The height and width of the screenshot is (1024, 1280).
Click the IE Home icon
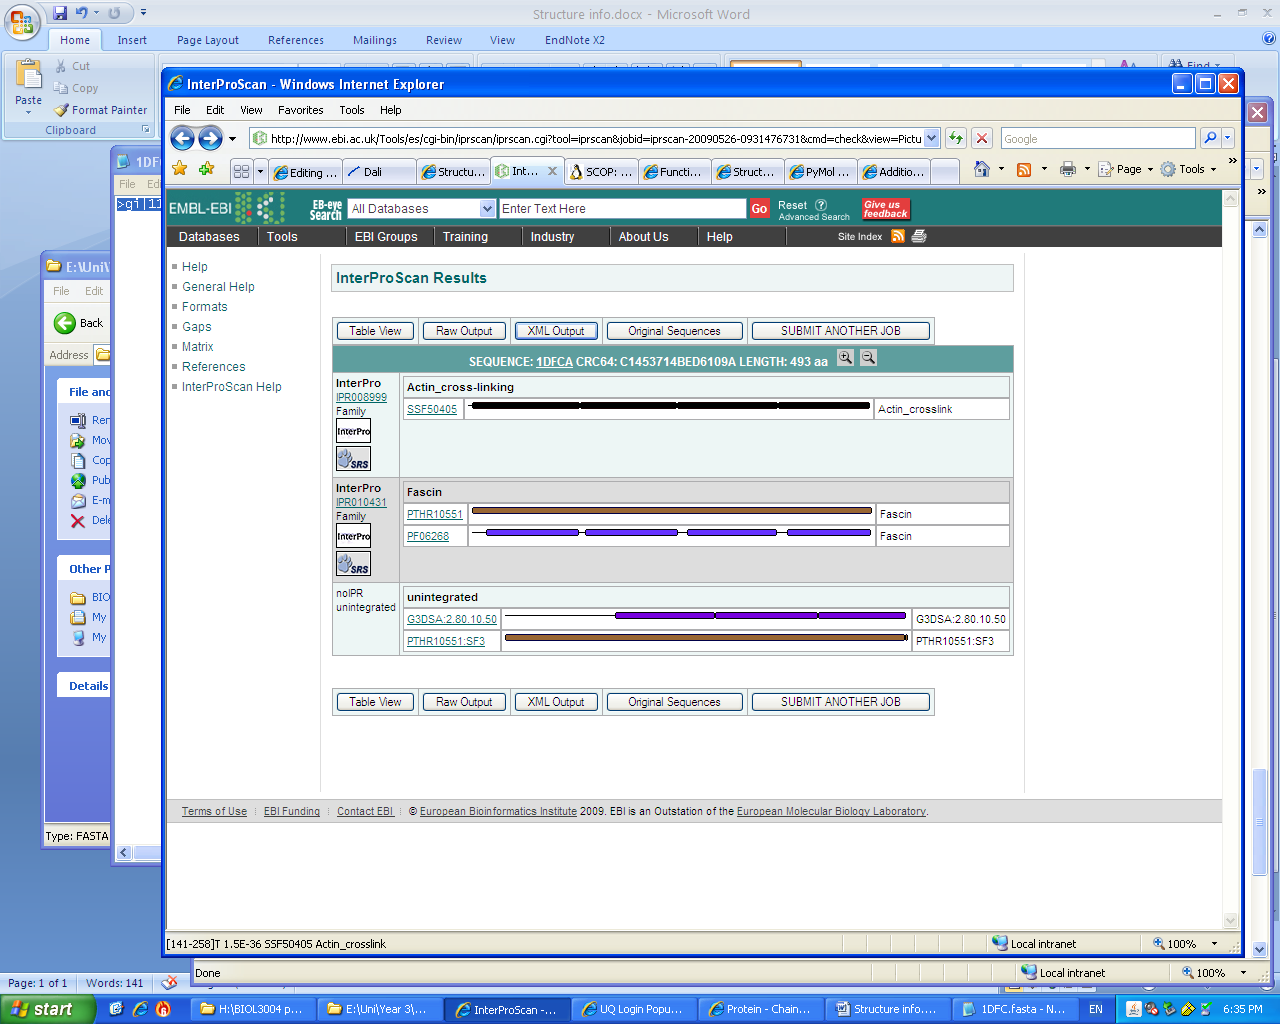coord(982,169)
